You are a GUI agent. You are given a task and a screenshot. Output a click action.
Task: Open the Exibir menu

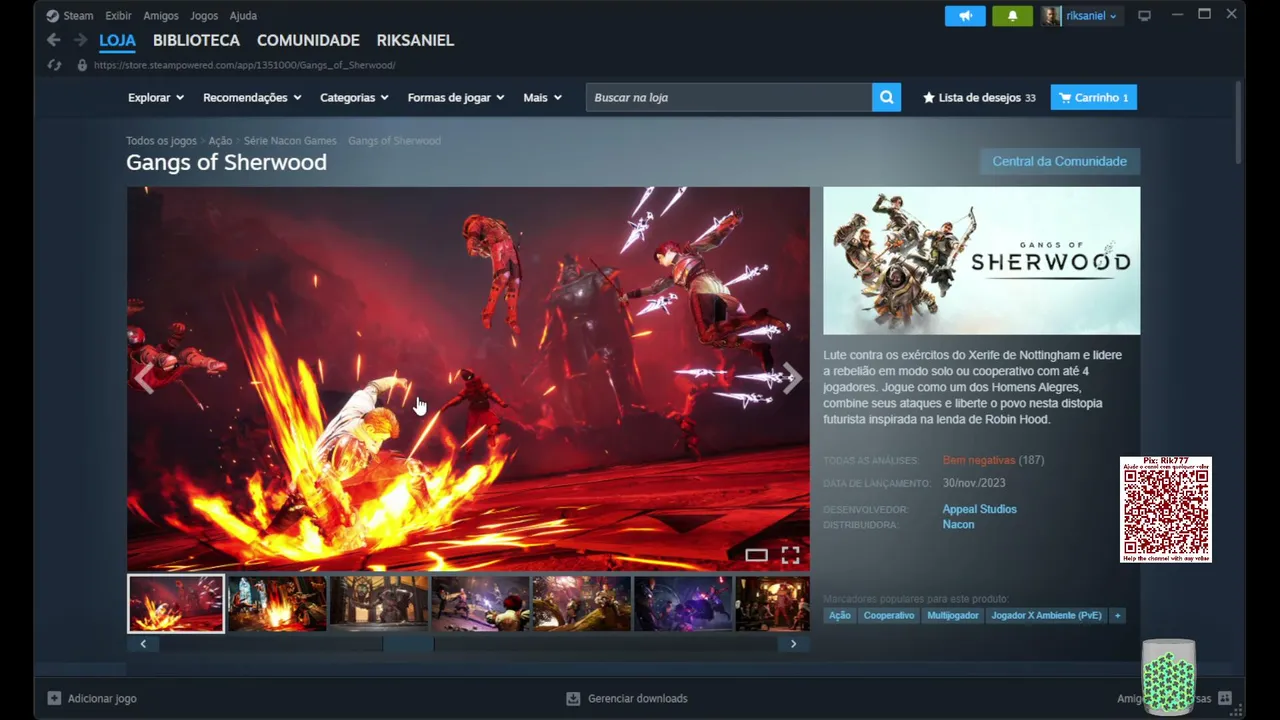point(118,16)
